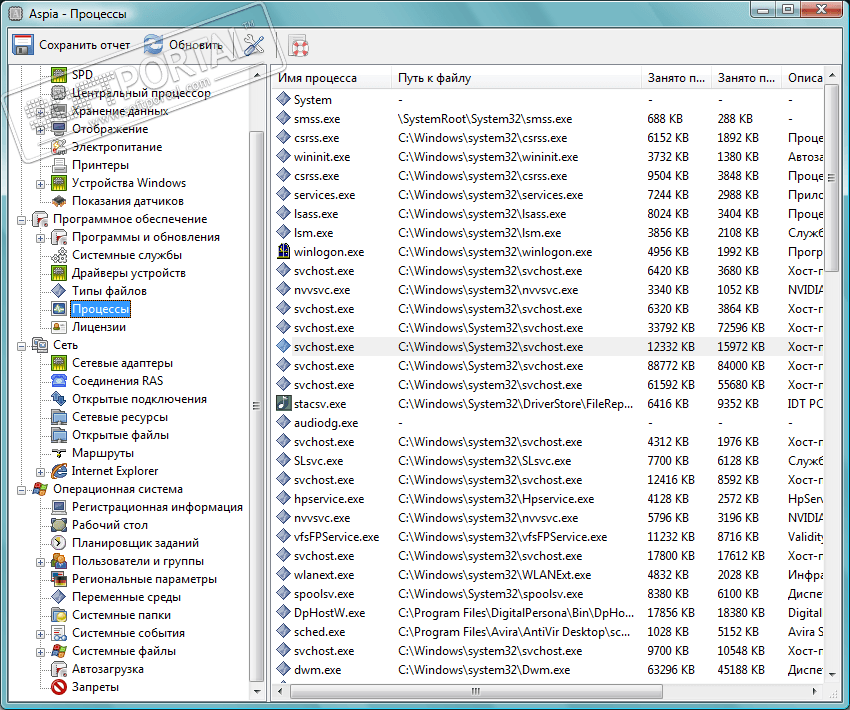Viewport: 850px width, 710px height.
Task: Click the horizontal scrollbar thumb of process list
Action: (476, 691)
